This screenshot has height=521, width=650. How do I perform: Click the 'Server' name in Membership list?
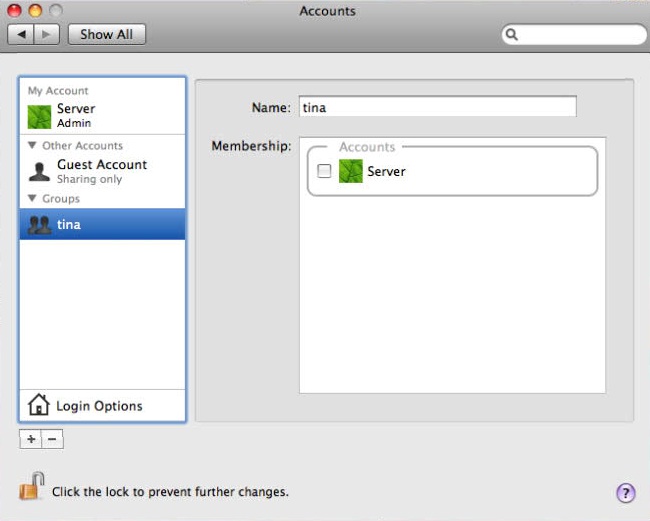(386, 171)
